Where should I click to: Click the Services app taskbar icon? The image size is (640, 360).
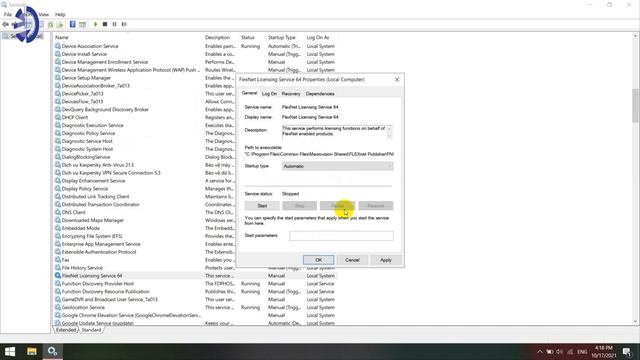pyautogui.click(x=53, y=351)
